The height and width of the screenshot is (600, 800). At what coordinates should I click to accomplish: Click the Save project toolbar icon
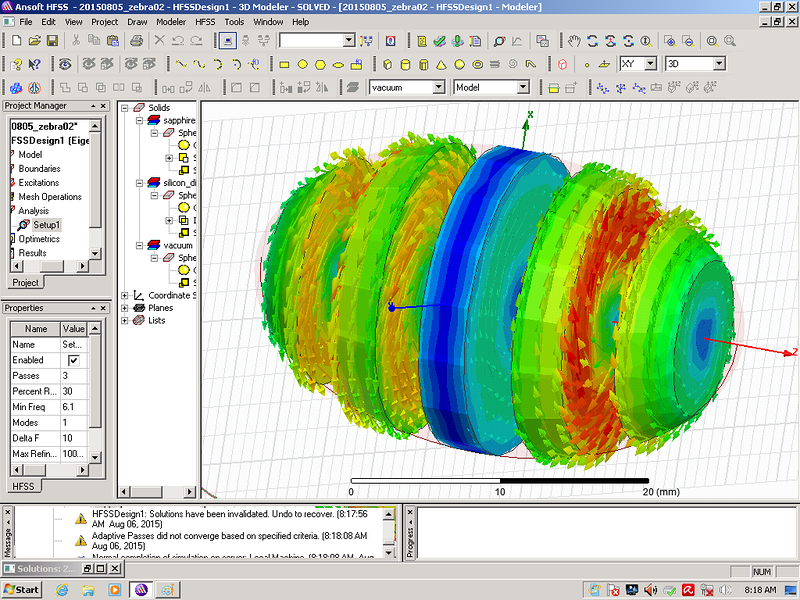[53, 41]
